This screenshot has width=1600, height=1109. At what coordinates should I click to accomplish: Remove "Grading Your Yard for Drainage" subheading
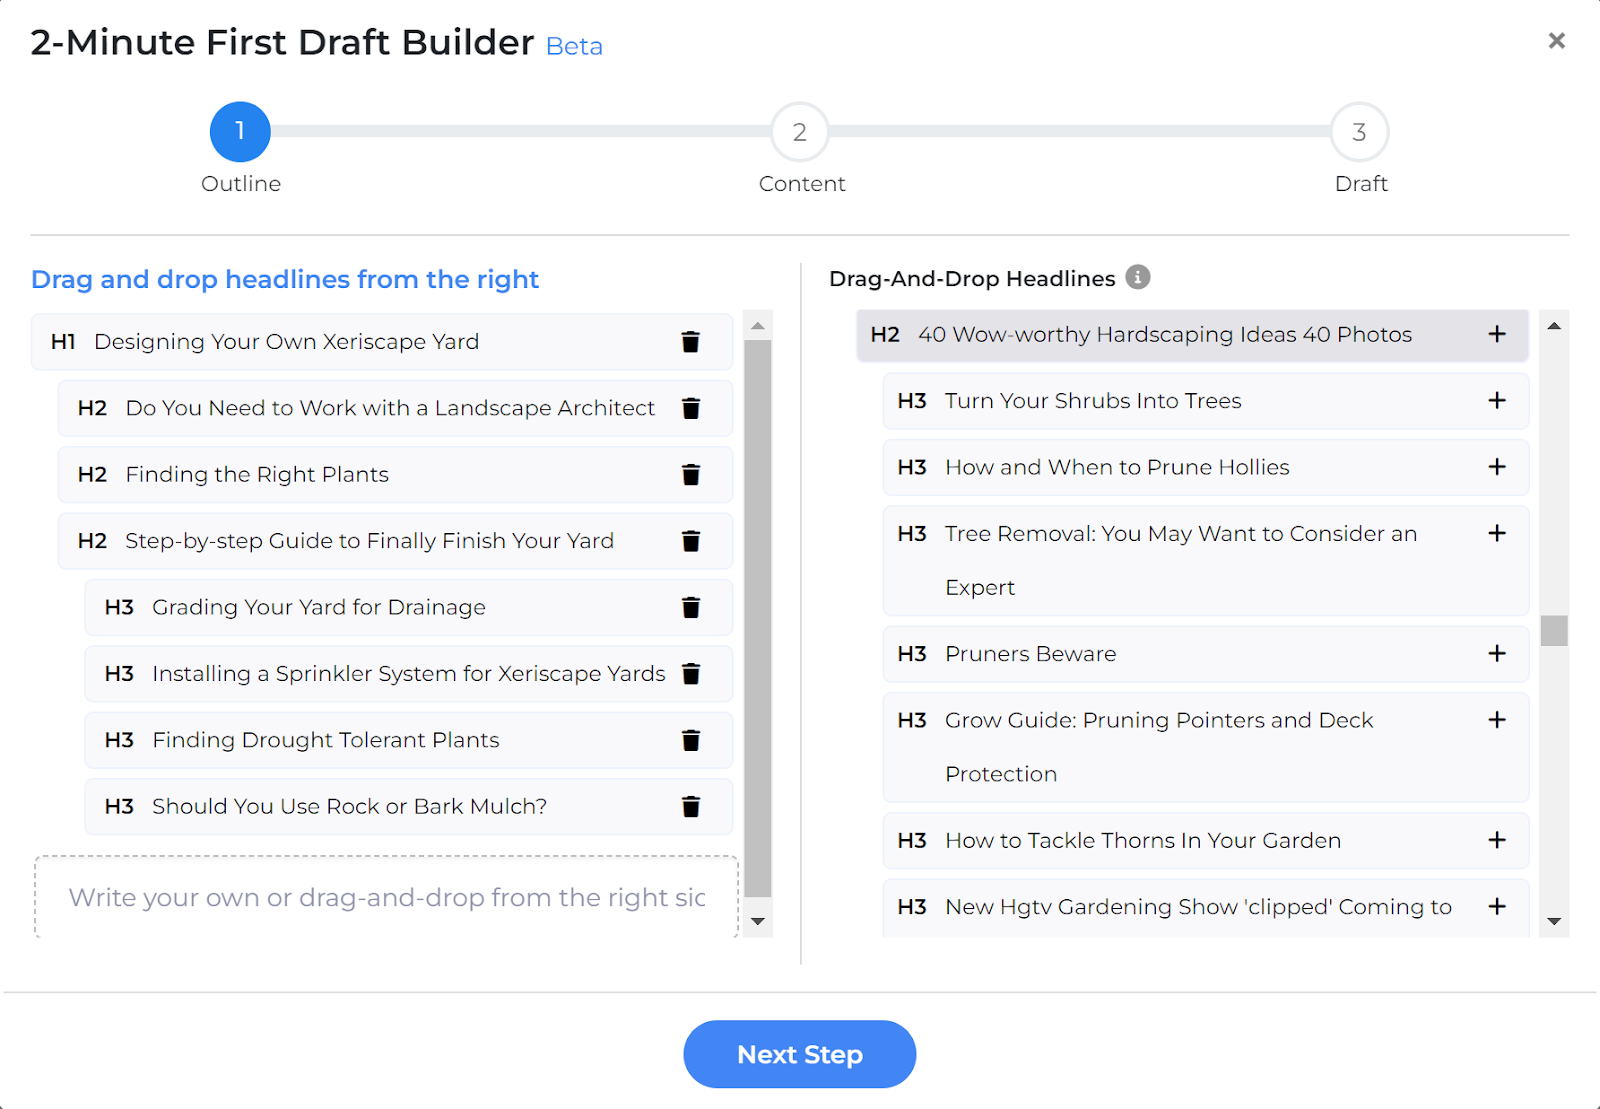click(692, 607)
